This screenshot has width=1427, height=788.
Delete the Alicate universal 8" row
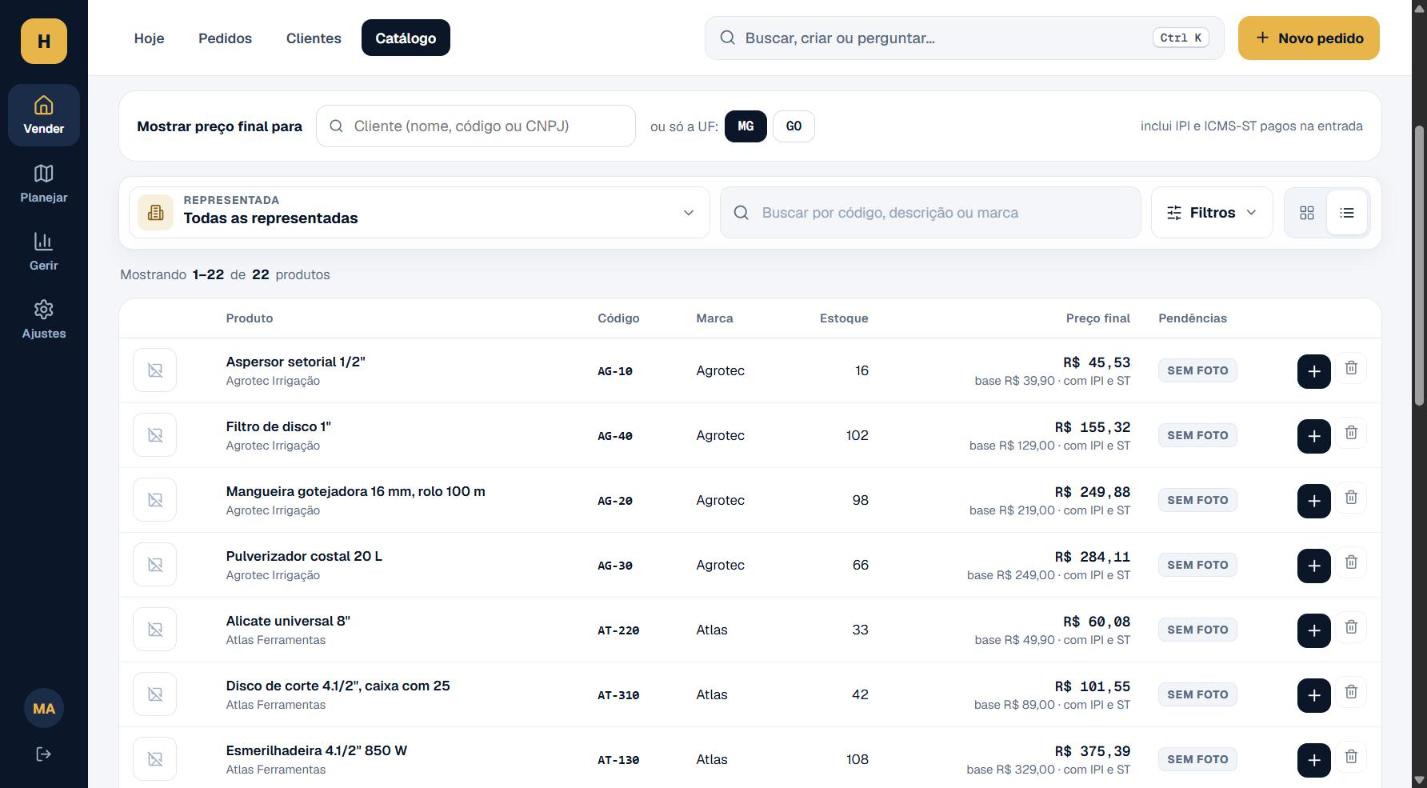[1351, 627]
